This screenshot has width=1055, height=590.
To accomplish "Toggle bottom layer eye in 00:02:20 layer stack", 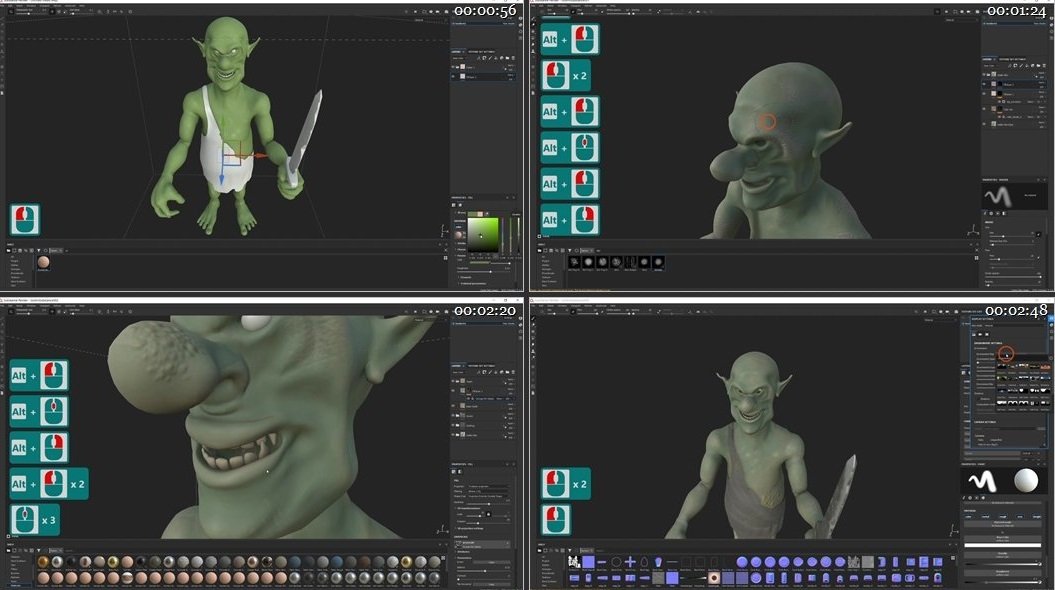I will (x=453, y=435).
